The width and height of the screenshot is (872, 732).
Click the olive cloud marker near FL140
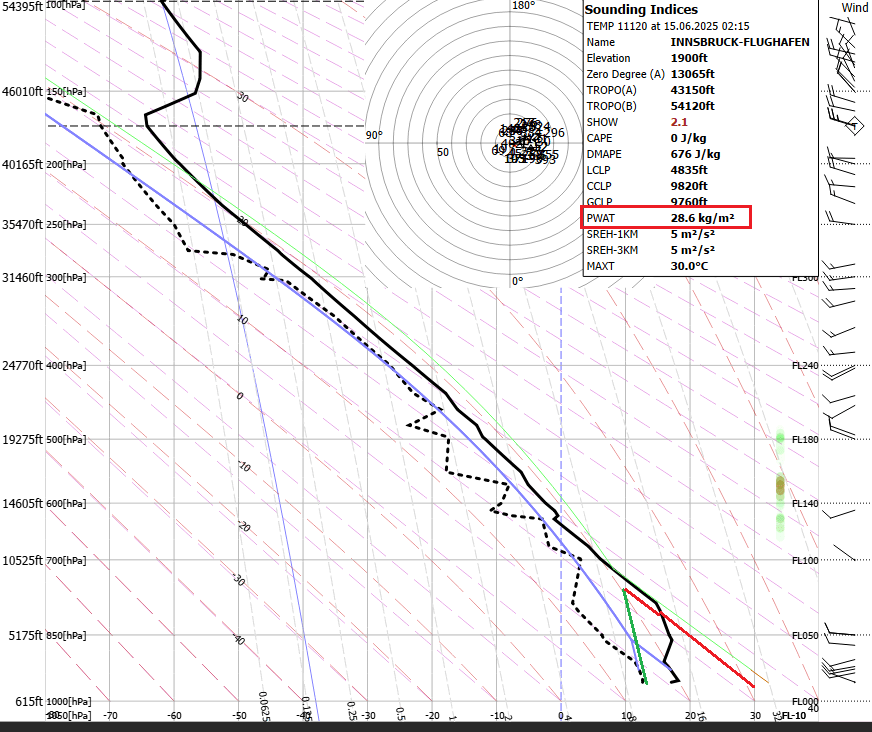point(781,486)
